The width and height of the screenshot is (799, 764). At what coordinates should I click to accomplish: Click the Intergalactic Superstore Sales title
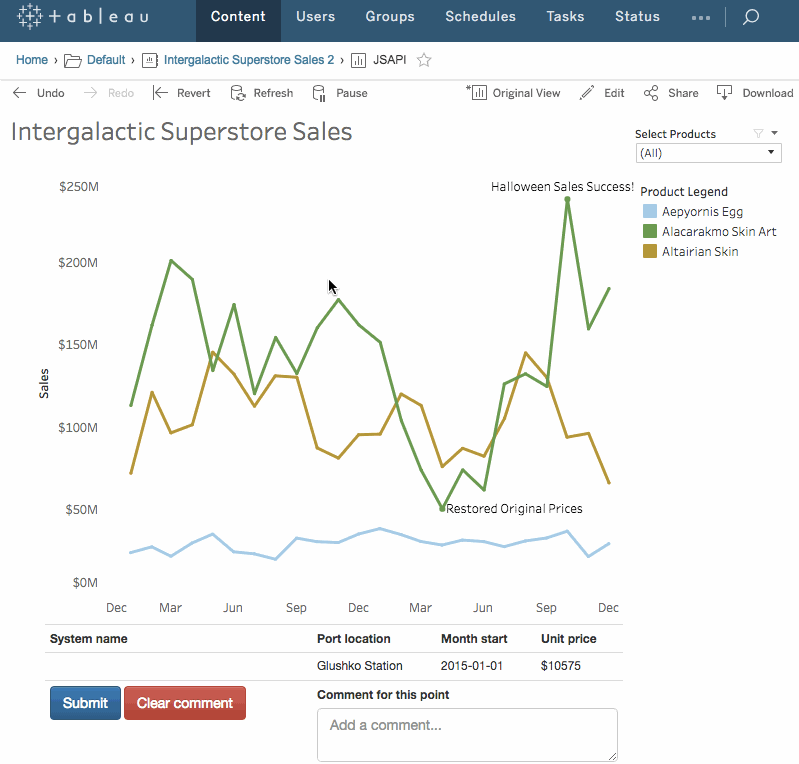tap(181, 132)
